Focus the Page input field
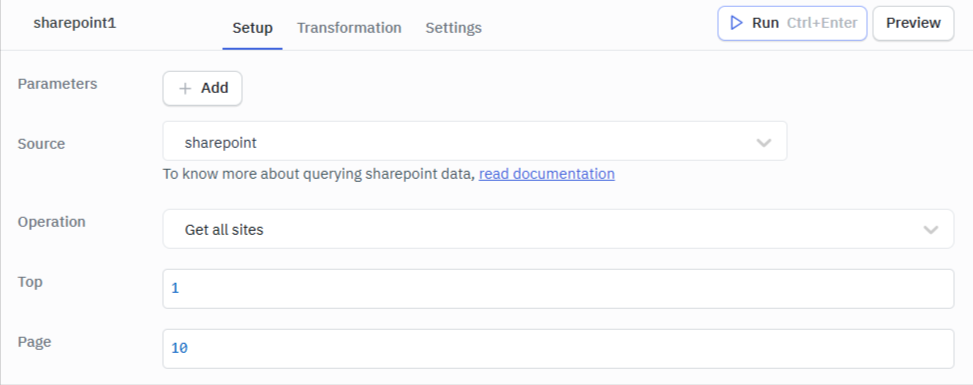The height and width of the screenshot is (385, 973). point(558,349)
